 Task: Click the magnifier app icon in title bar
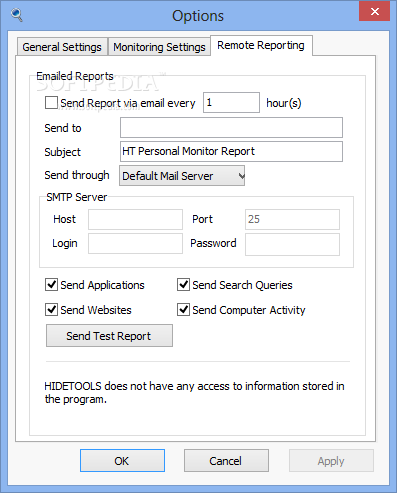16,15
